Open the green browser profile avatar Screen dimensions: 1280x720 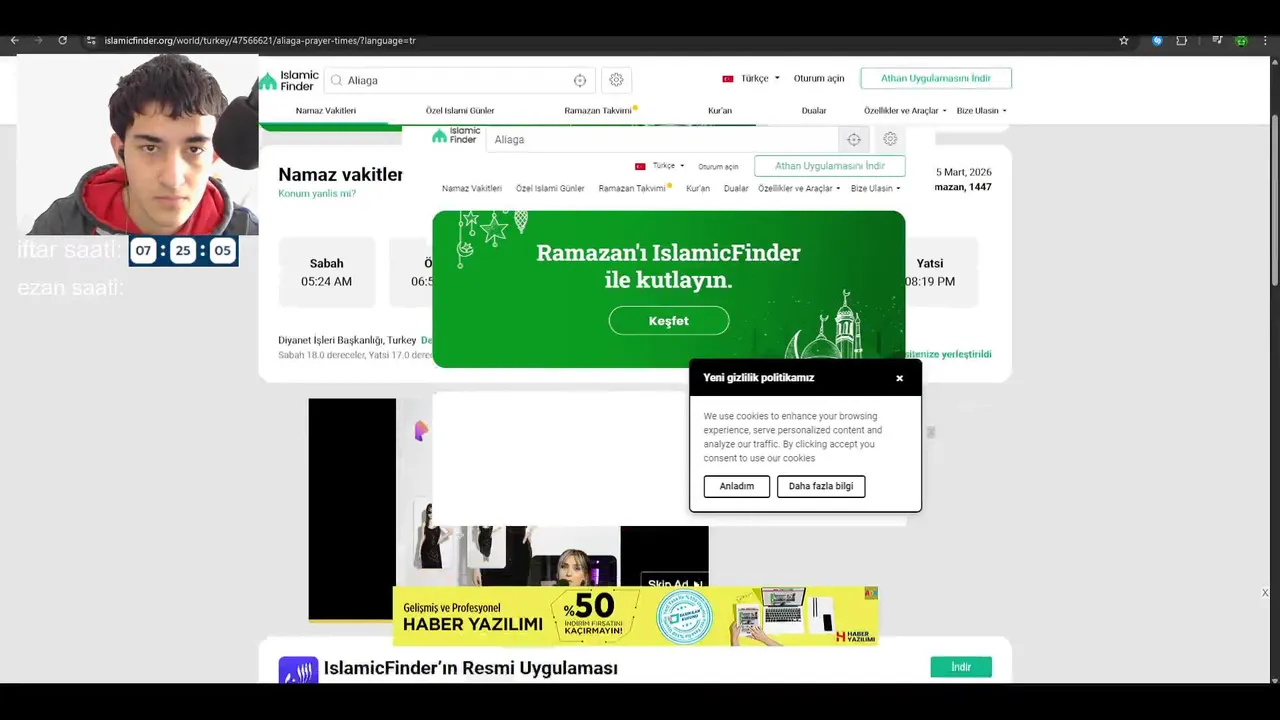click(x=1241, y=40)
